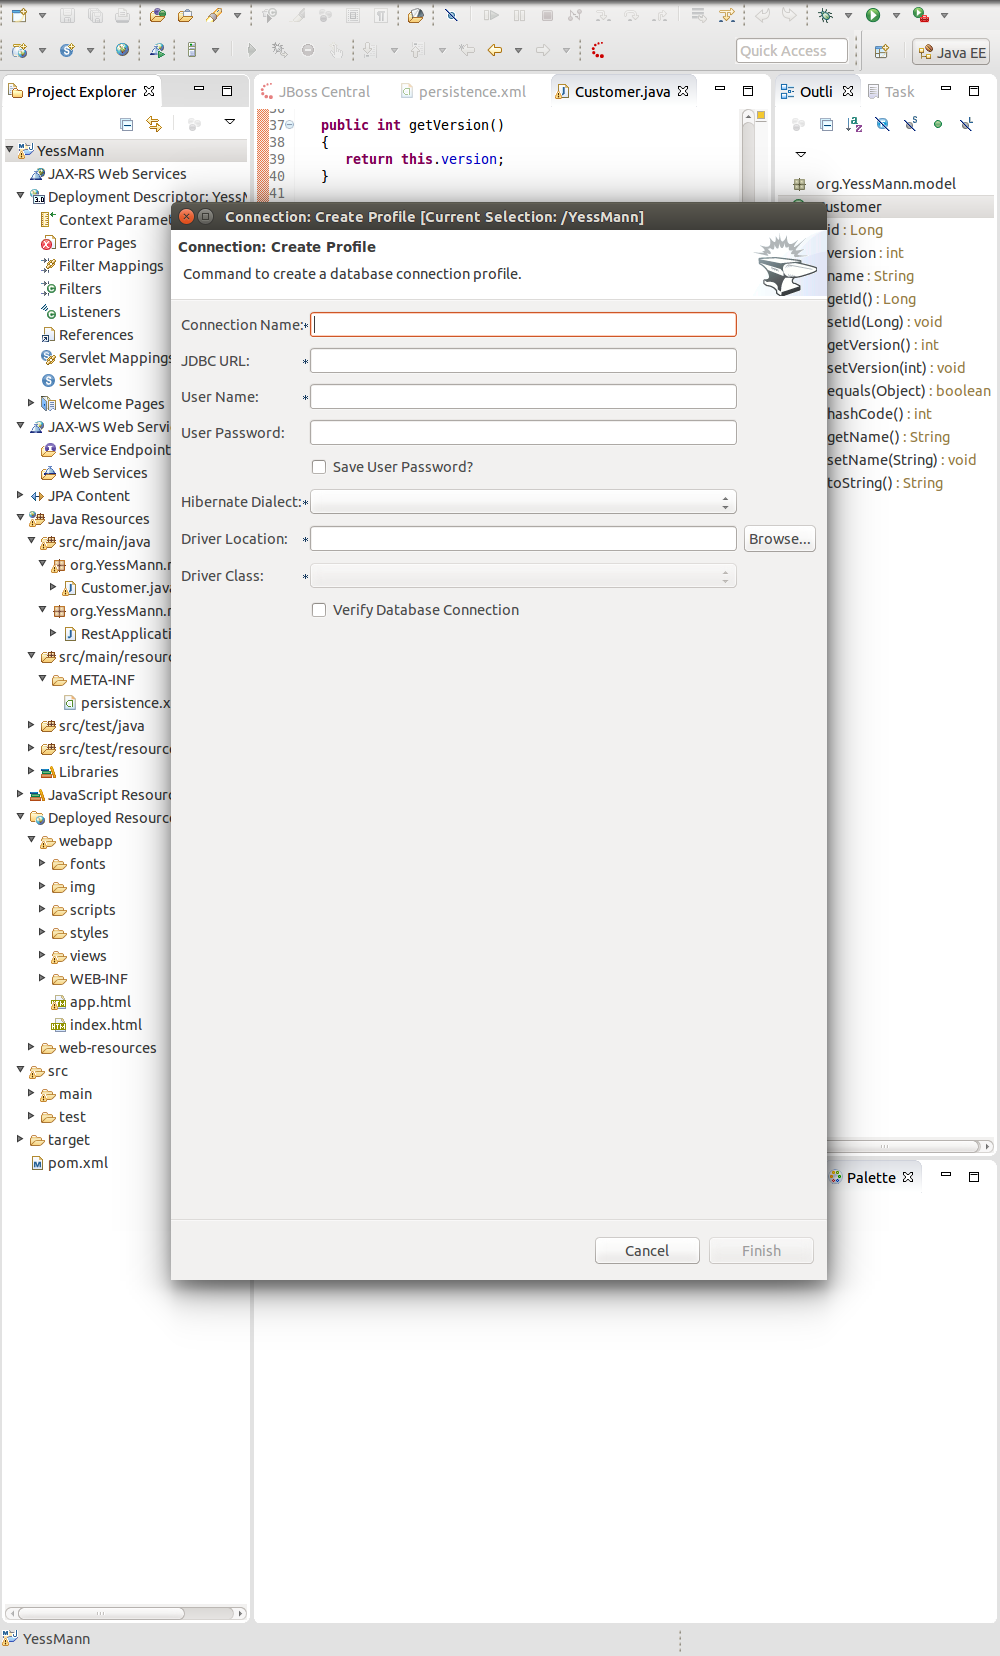The image size is (1000, 1656).
Task: Click the green Run button icon
Action: click(x=873, y=15)
